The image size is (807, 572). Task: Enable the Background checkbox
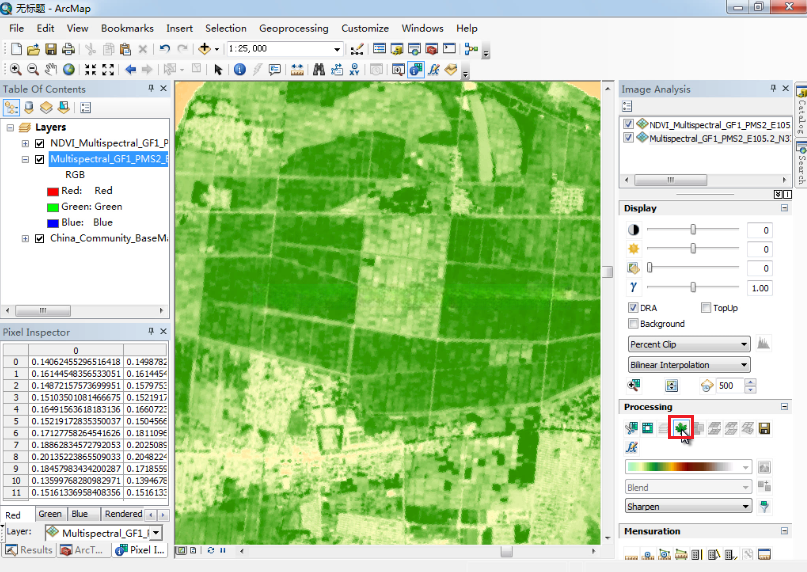pyautogui.click(x=633, y=324)
